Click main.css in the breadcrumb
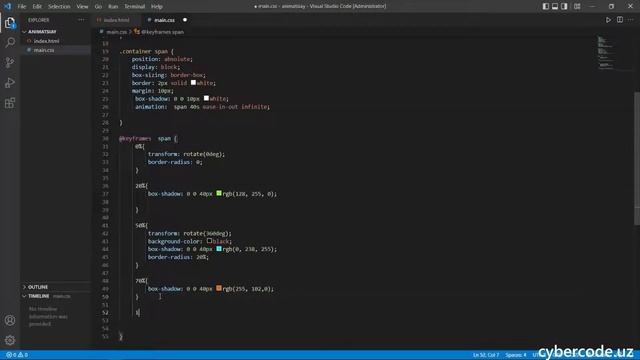The height and width of the screenshot is (360, 640). [116, 32]
